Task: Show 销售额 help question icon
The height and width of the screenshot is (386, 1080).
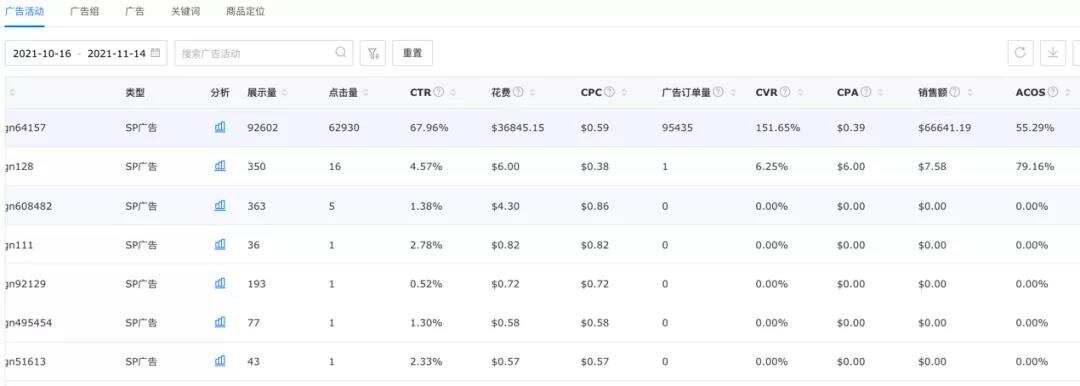Action: (x=954, y=92)
